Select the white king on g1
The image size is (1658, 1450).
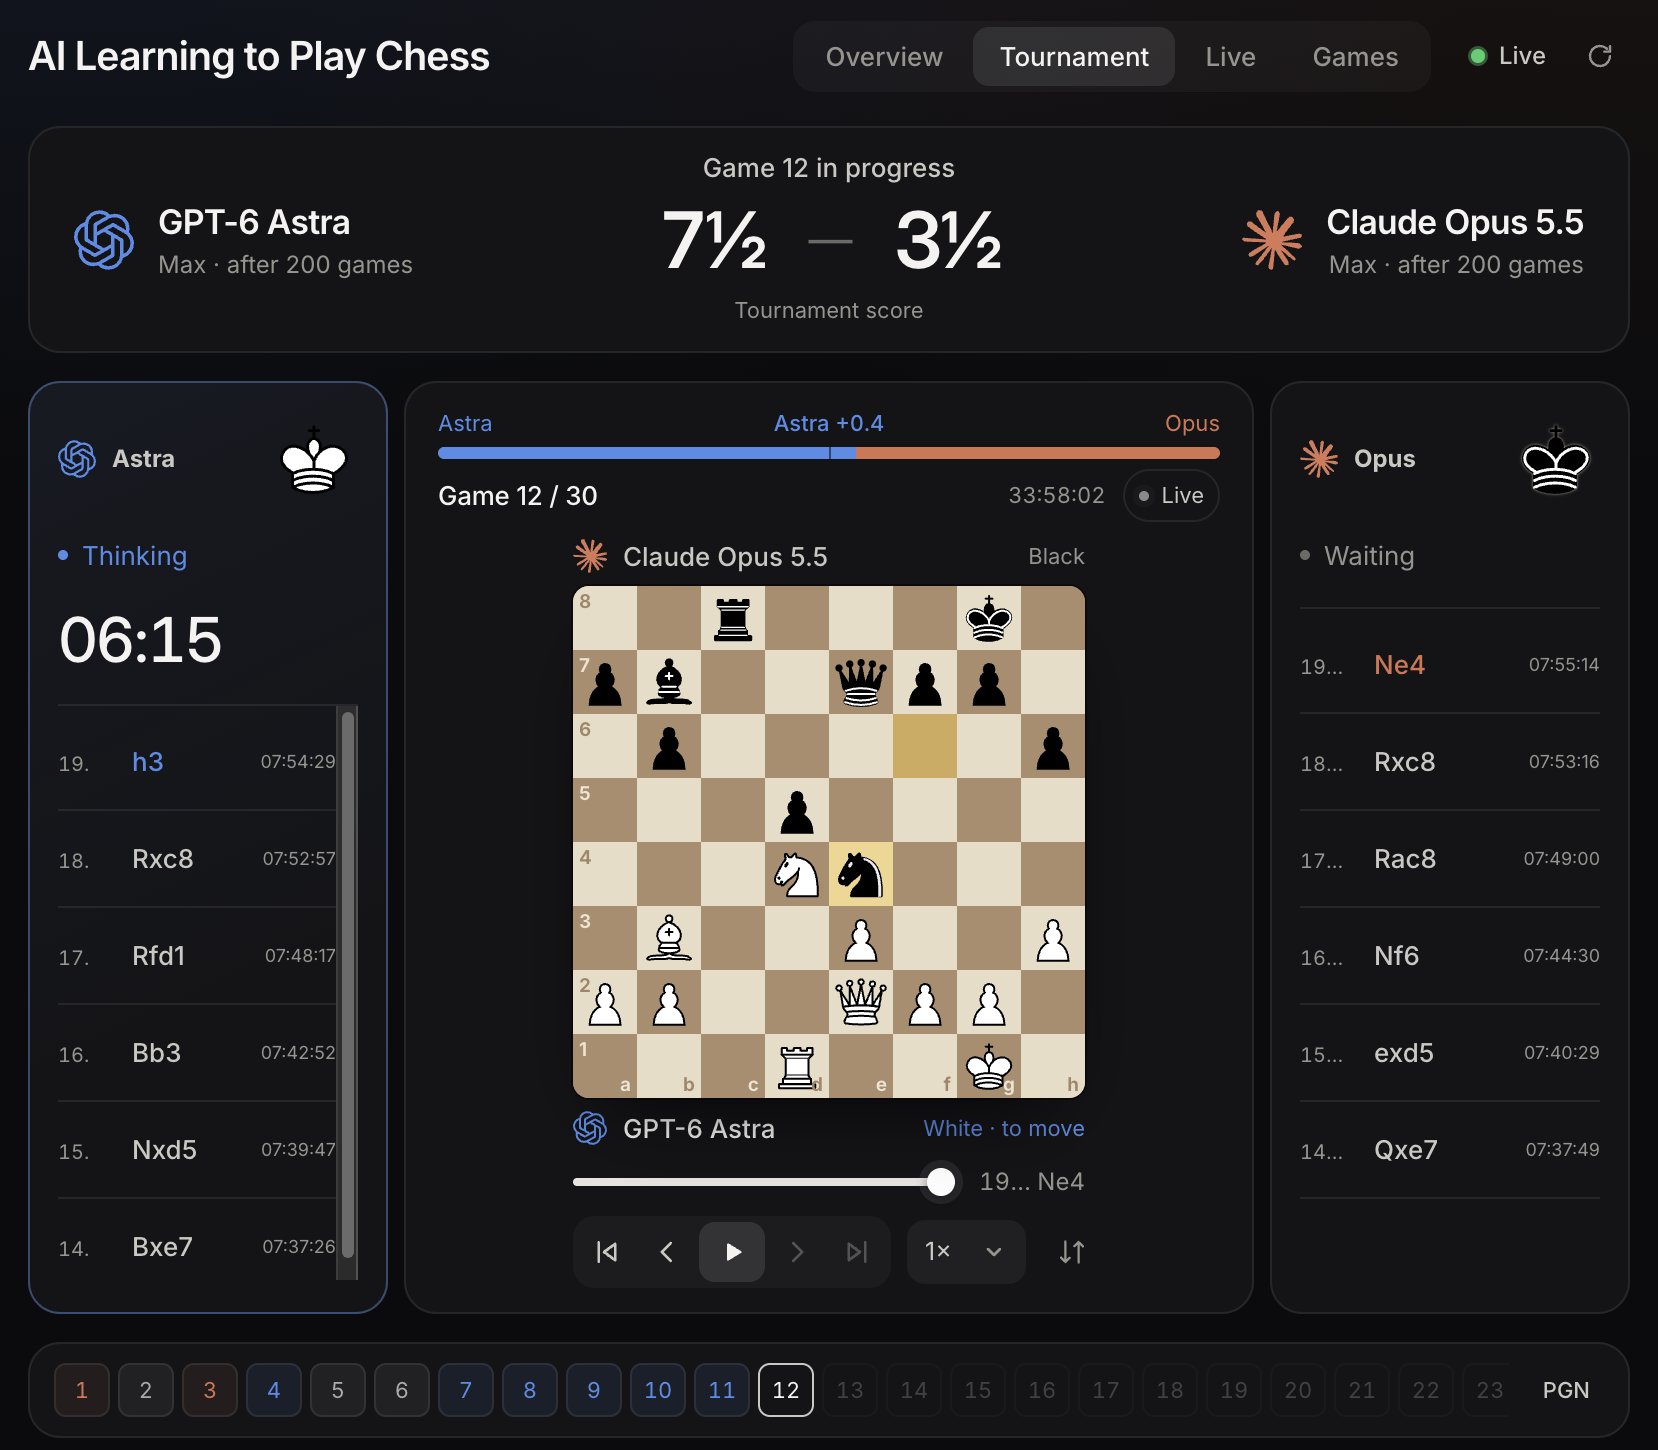click(x=989, y=1066)
